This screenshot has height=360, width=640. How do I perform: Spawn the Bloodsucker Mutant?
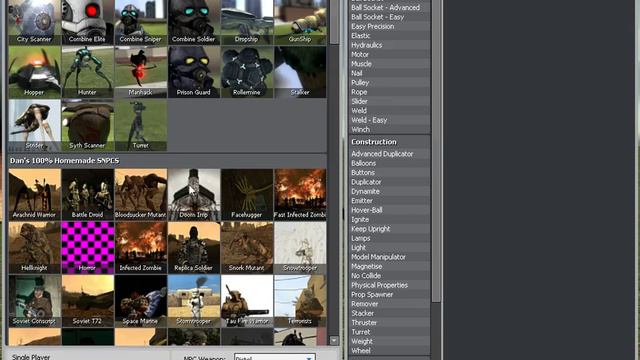click(140, 195)
